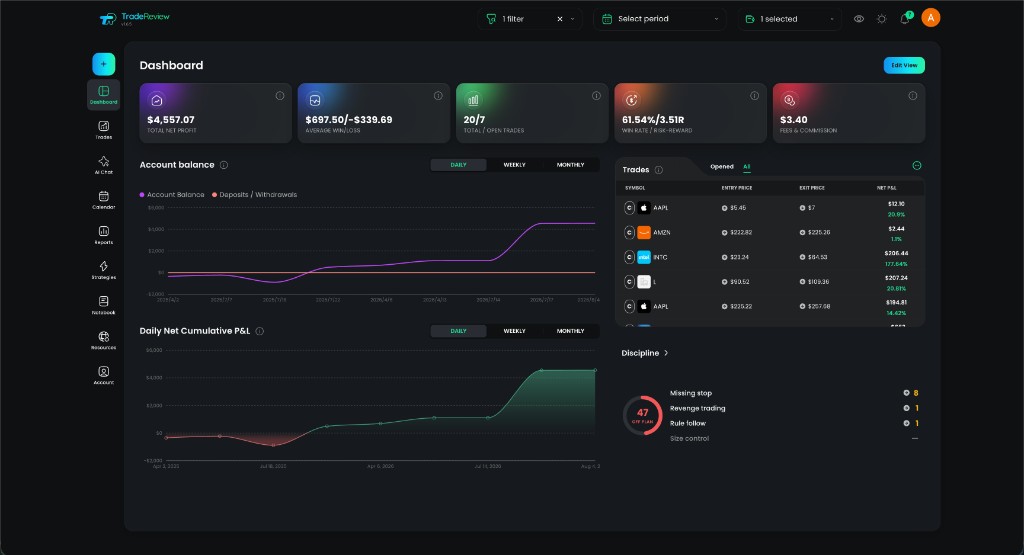Select DAILY tab for Account balance chart
The width and height of the screenshot is (1024, 555).
pyautogui.click(x=458, y=165)
